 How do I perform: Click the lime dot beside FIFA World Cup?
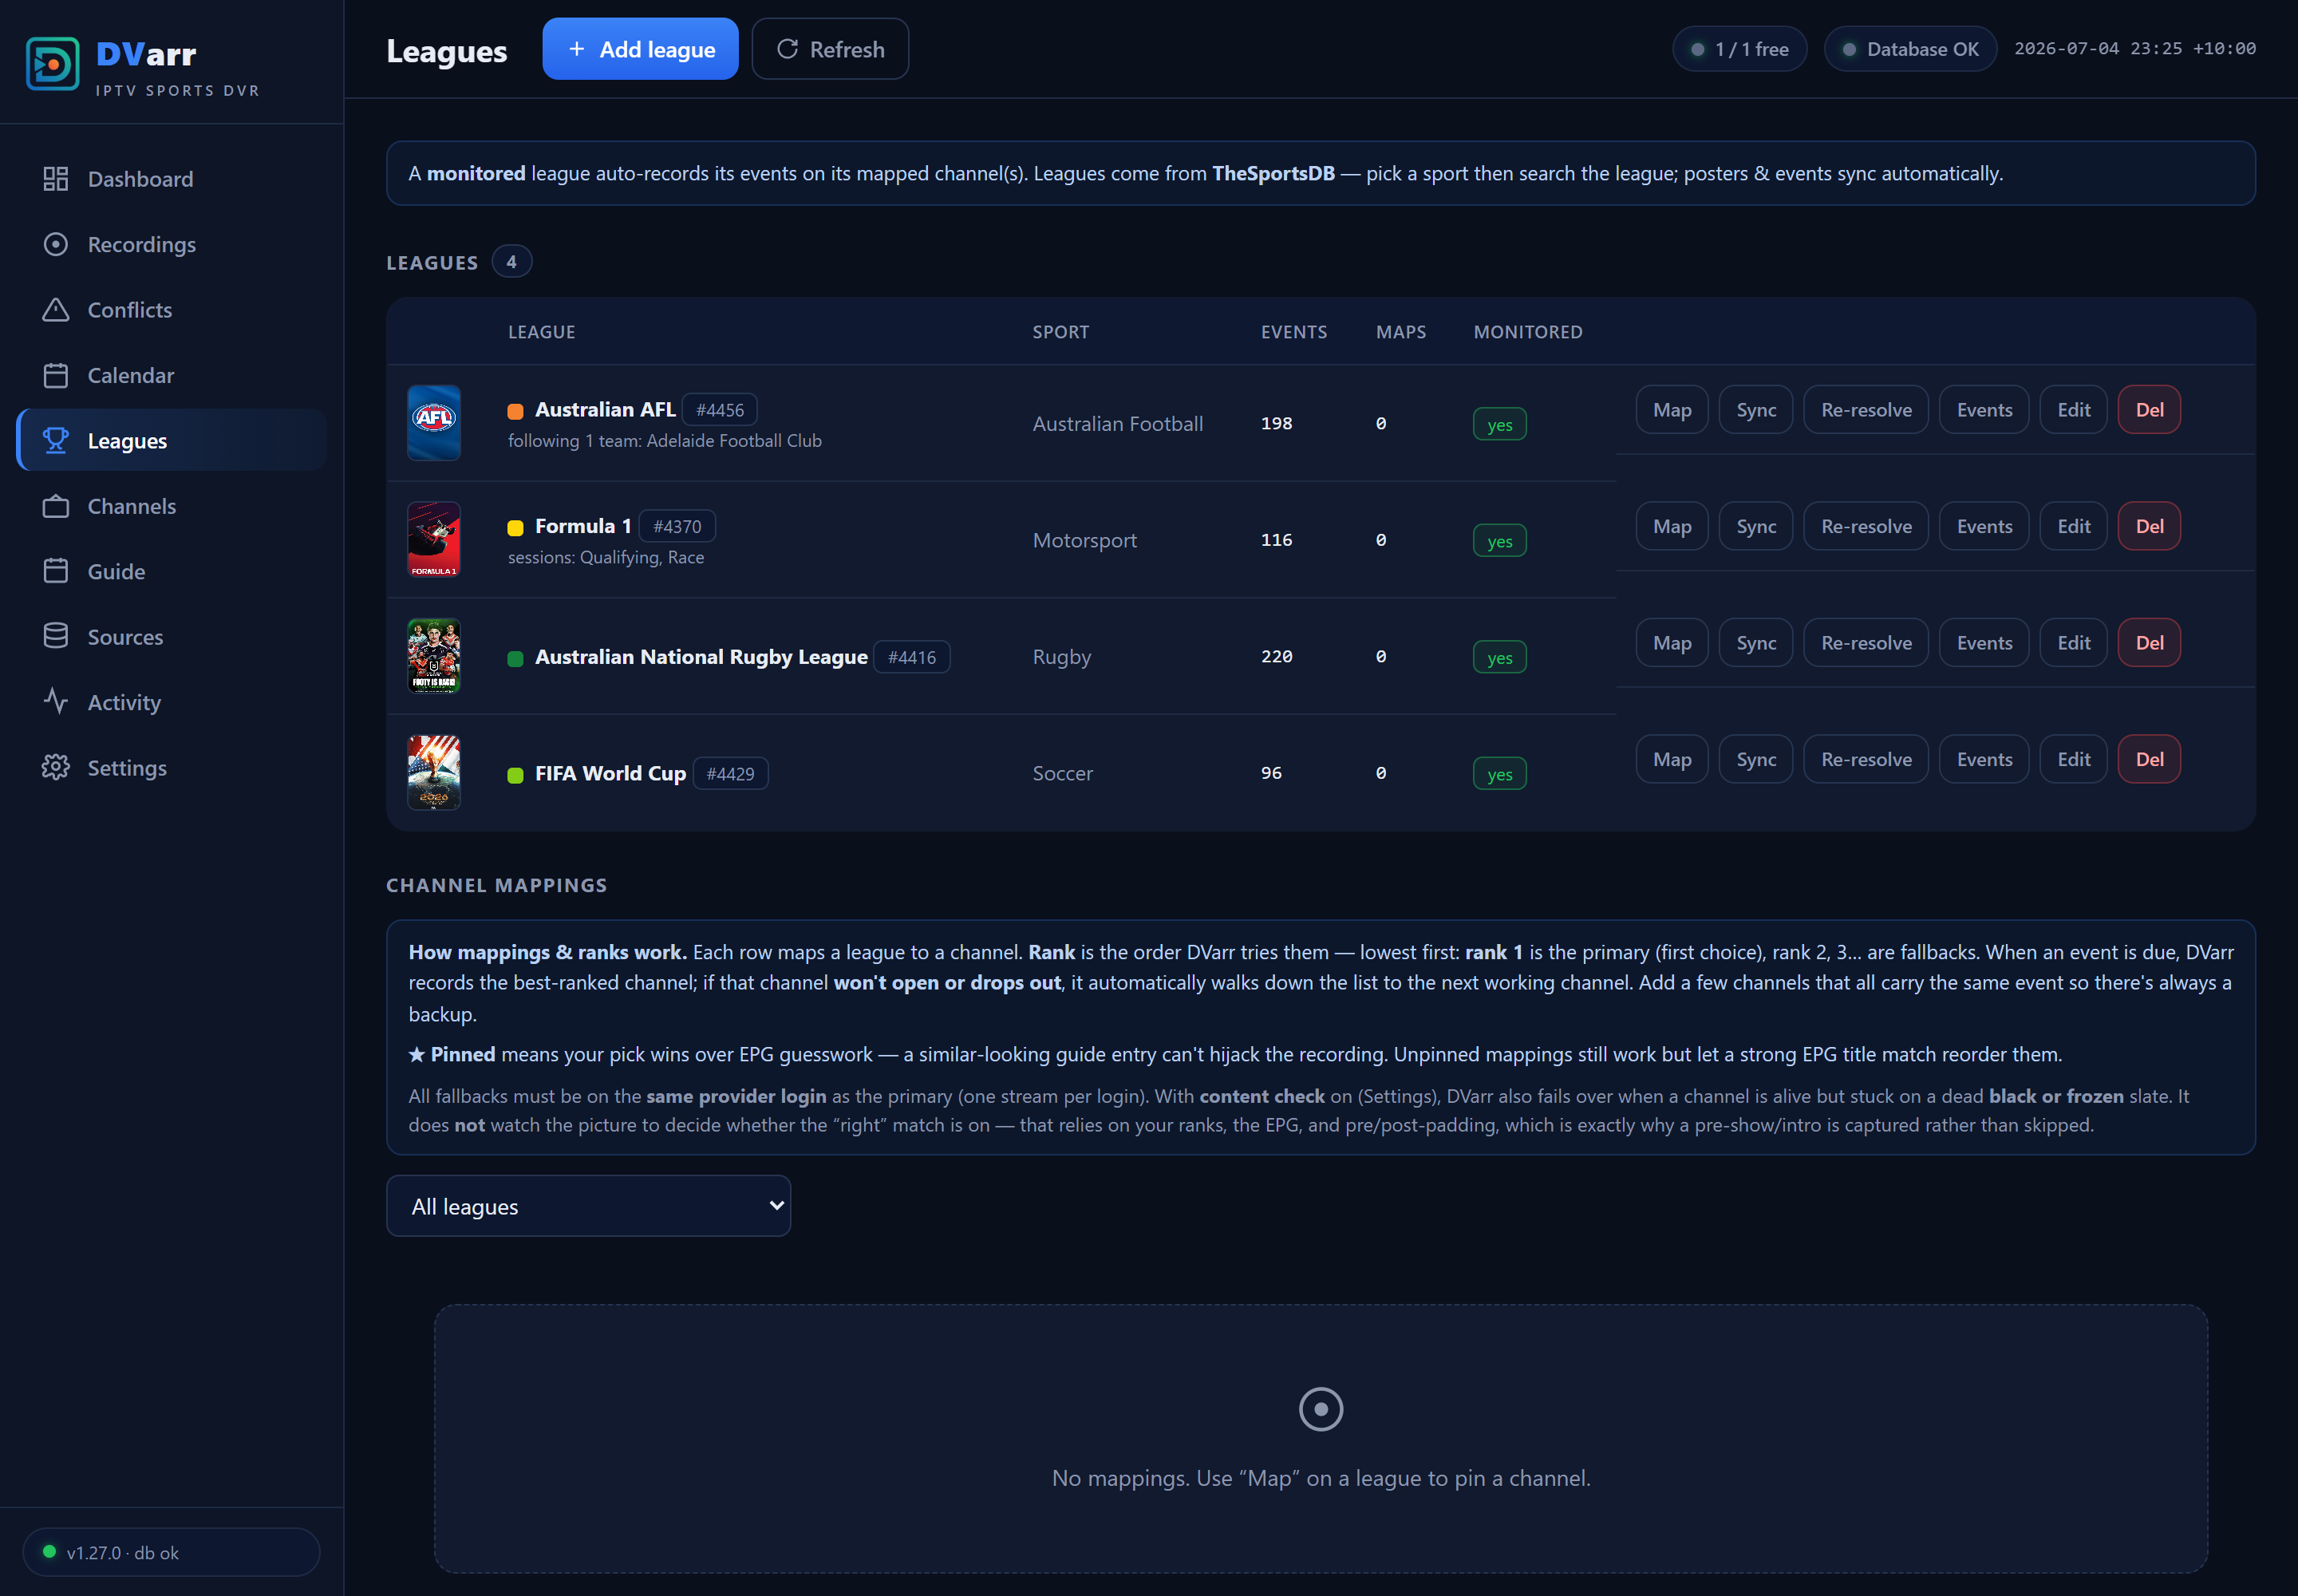(x=516, y=775)
